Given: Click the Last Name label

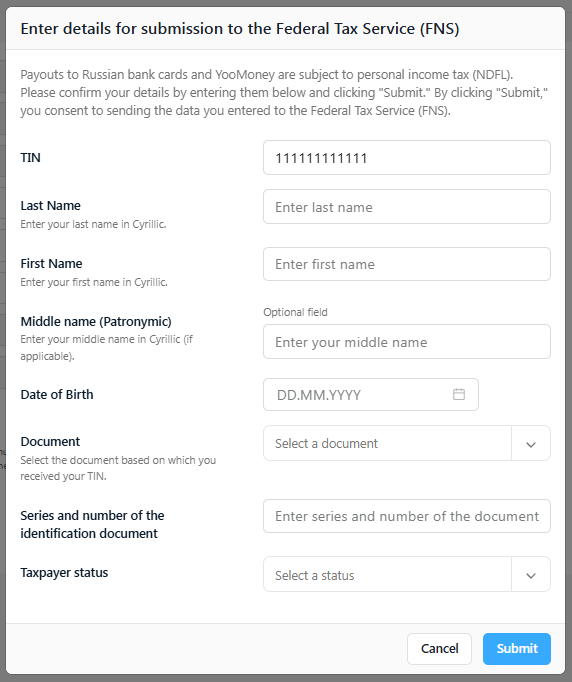Looking at the screenshot, I should [50, 205].
